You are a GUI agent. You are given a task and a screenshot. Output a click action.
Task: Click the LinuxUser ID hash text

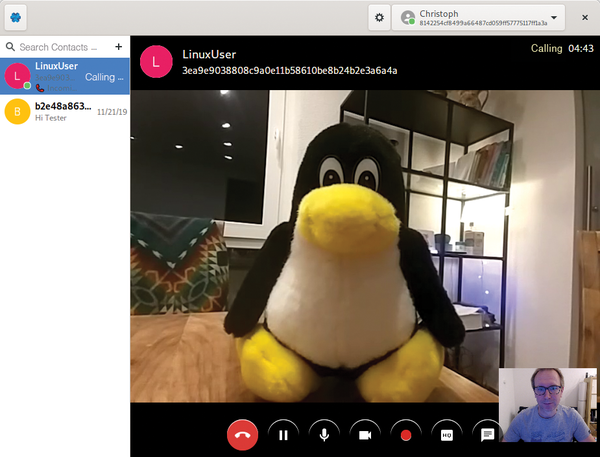(x=290, y=70)
